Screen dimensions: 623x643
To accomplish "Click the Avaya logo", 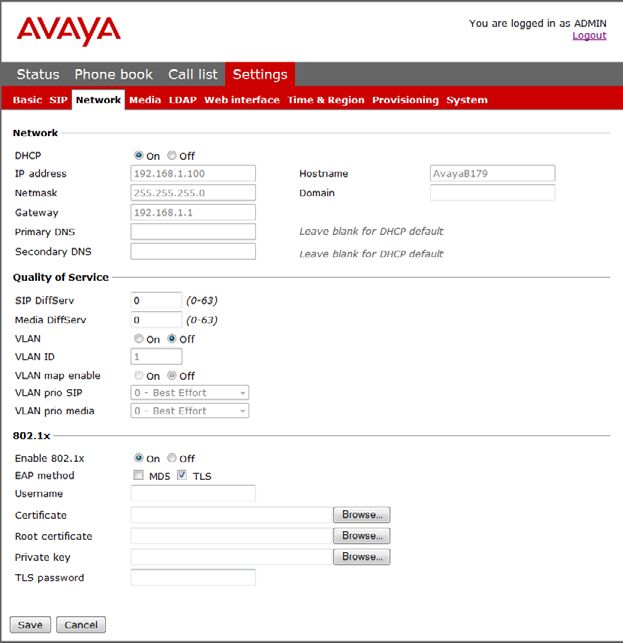I will (68, 31).
